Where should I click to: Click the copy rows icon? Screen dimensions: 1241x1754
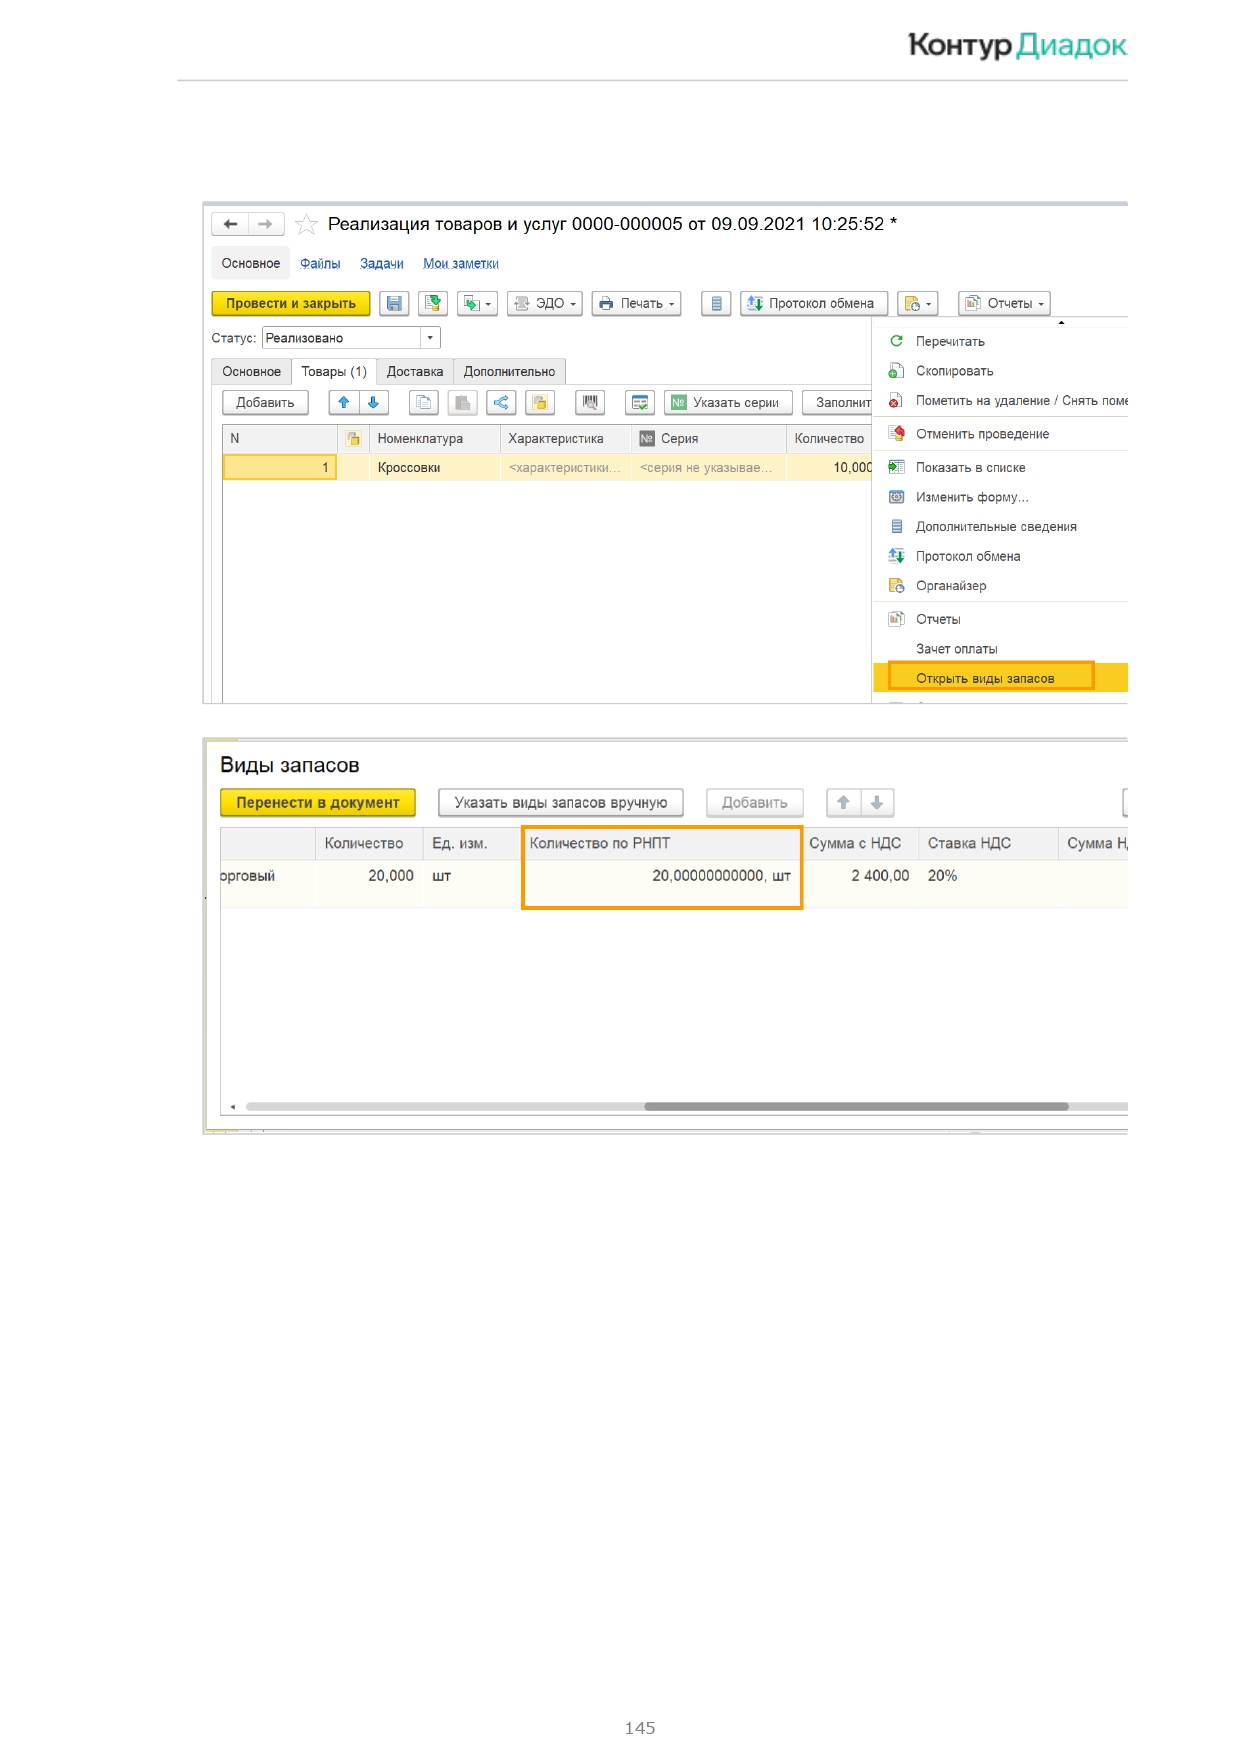coord(424,402)
